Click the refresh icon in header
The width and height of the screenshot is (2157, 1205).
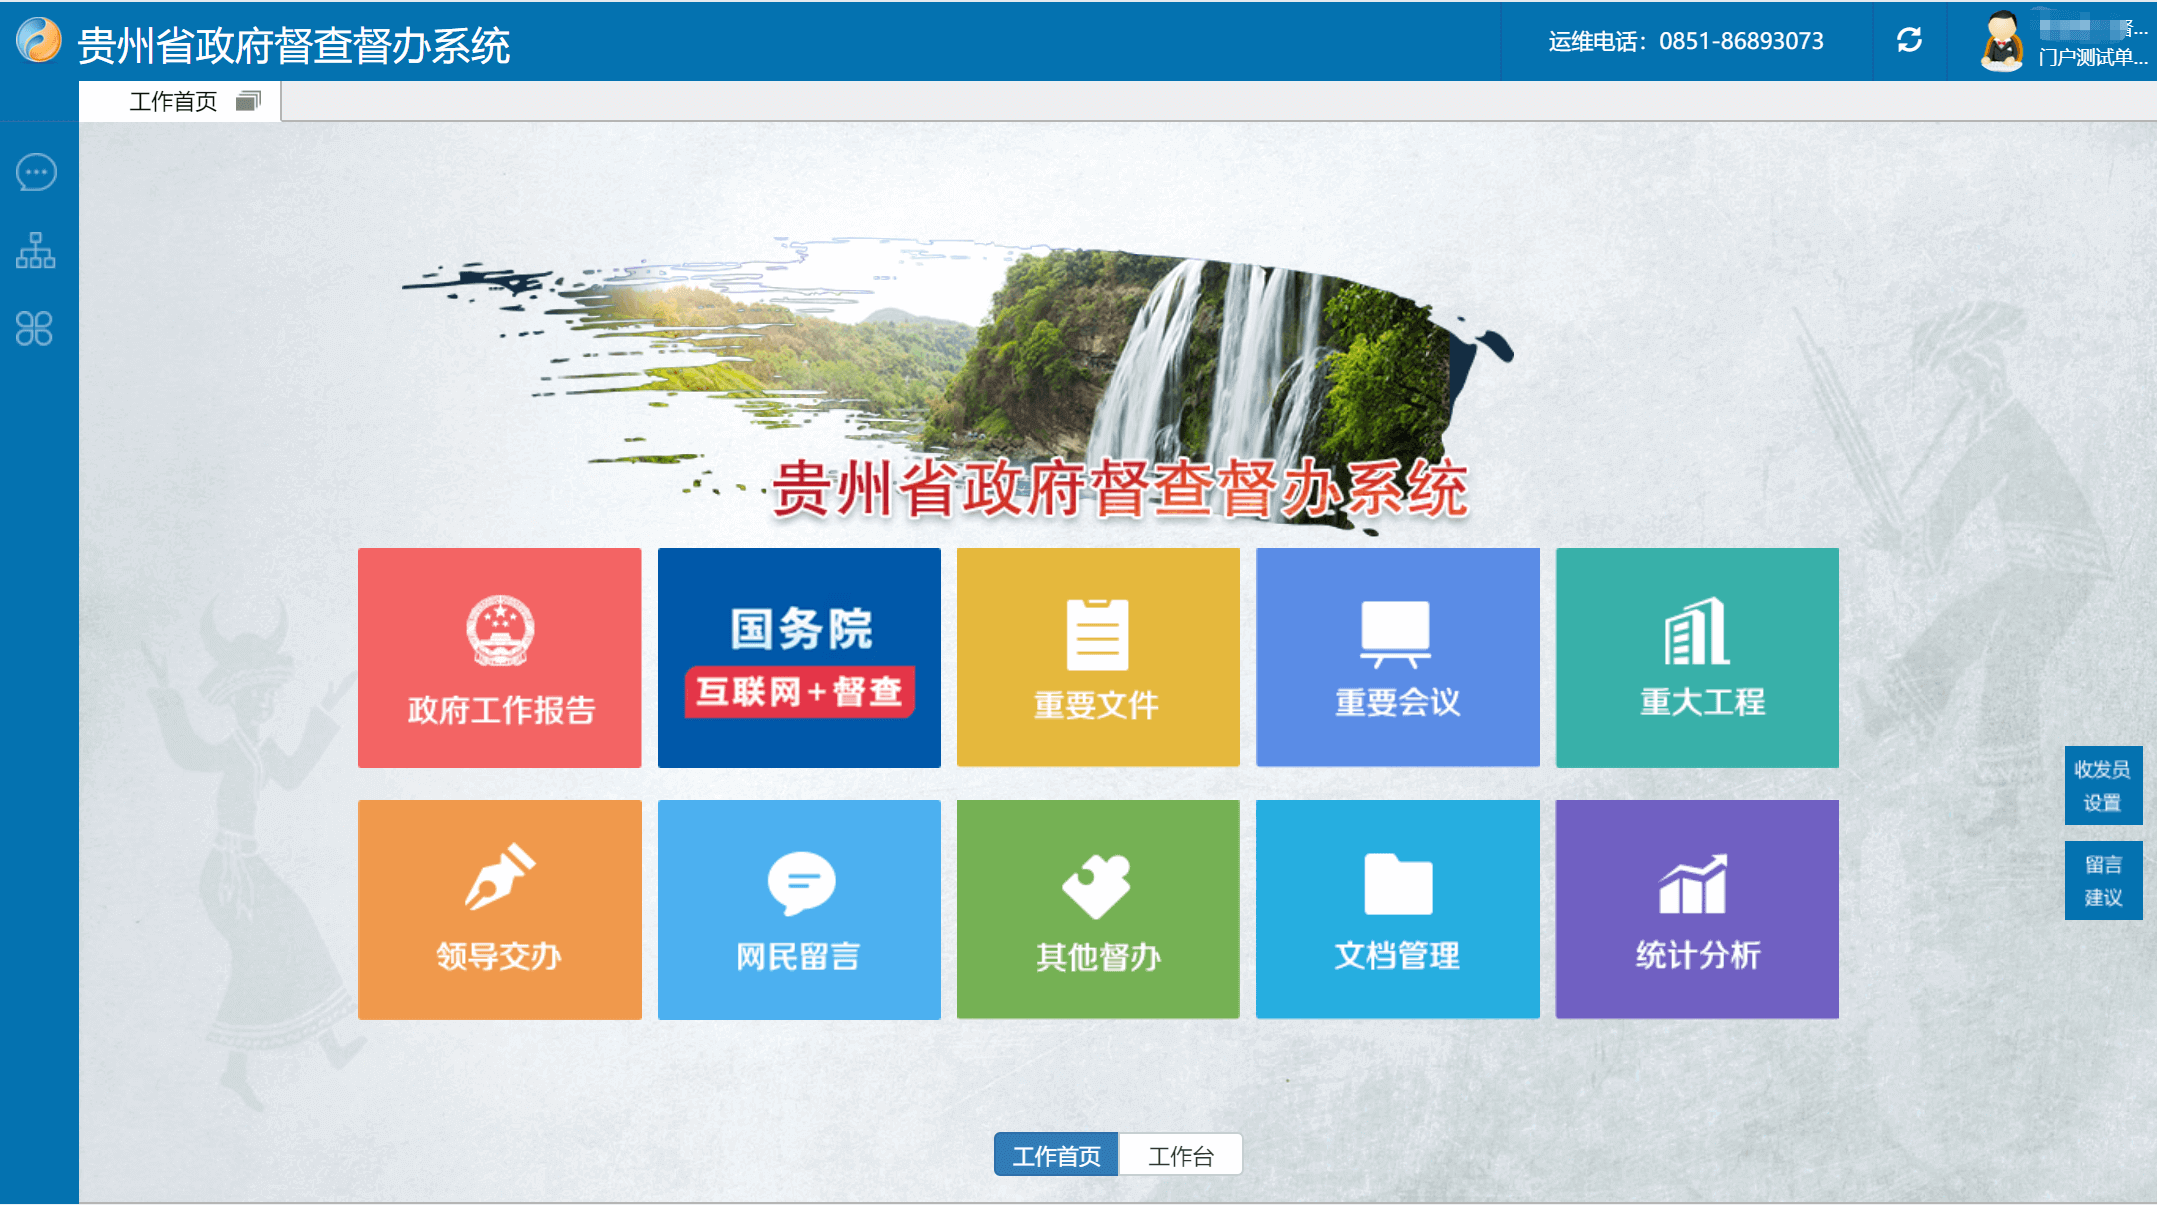point(1909,40)
